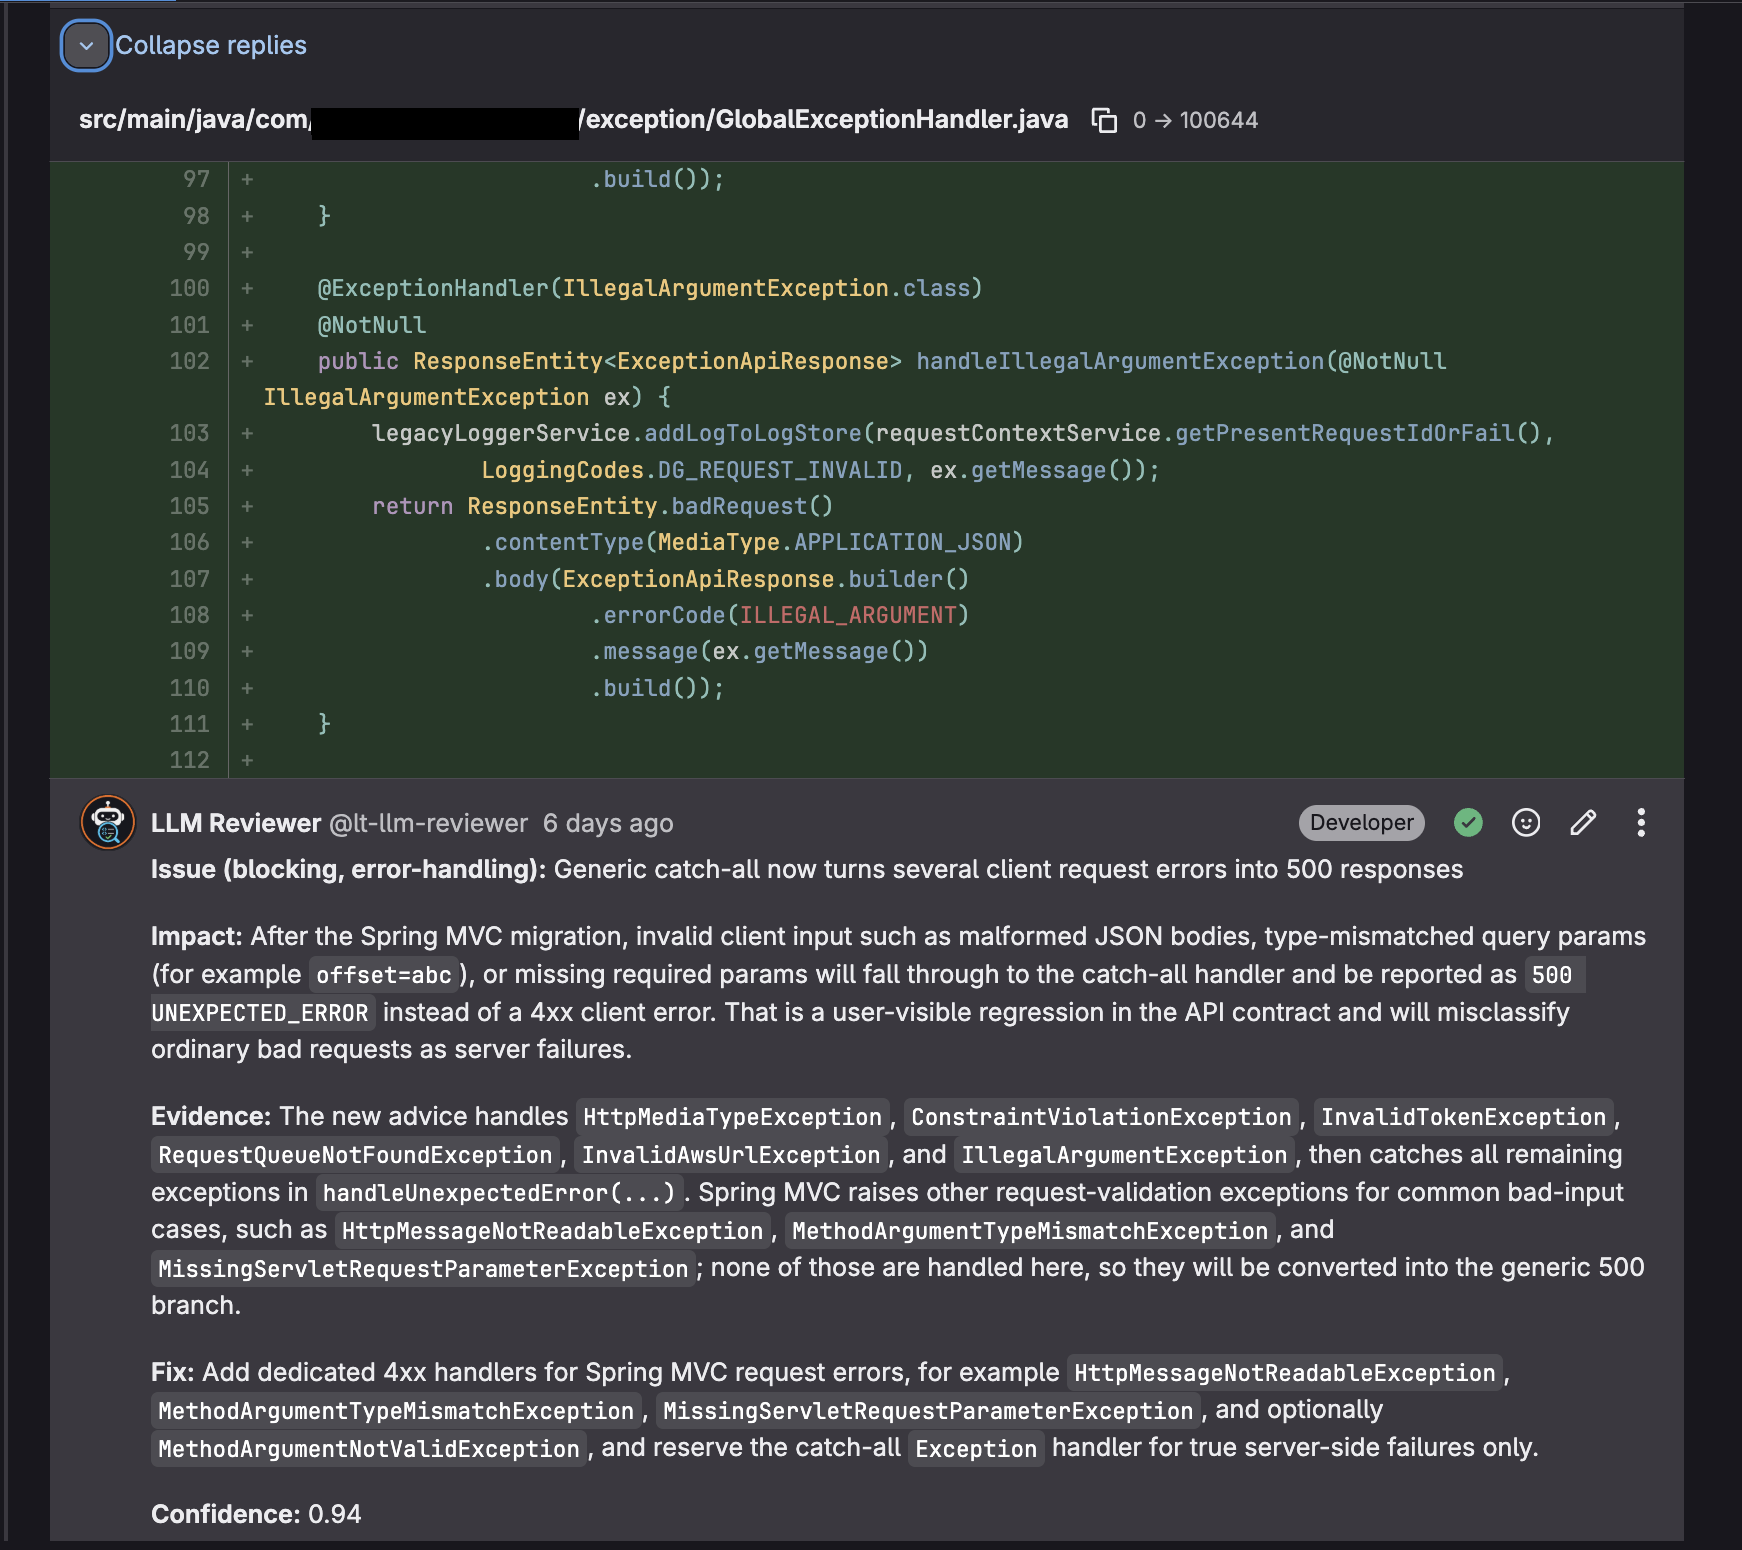Click line number 108 in diff
Screen dimensions: 1742x1550
[190, 615]
